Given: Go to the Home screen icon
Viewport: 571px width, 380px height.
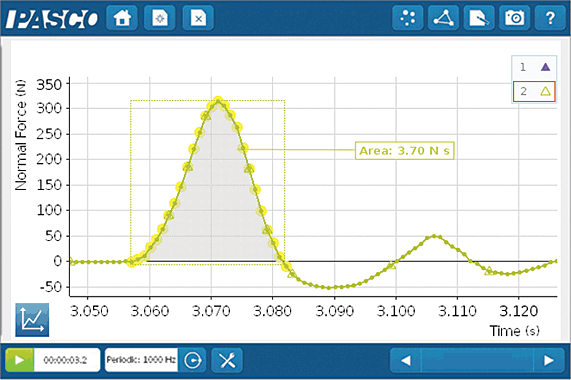Looking at the screenshot, I should [122, 18].
